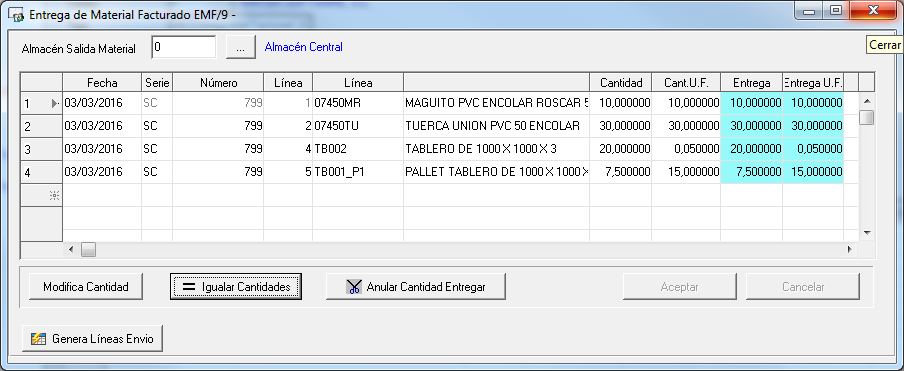Click Entrega U.F. cell 0,050000 in row 3
This screenshot has height=371, width=904.
[813, 149]
